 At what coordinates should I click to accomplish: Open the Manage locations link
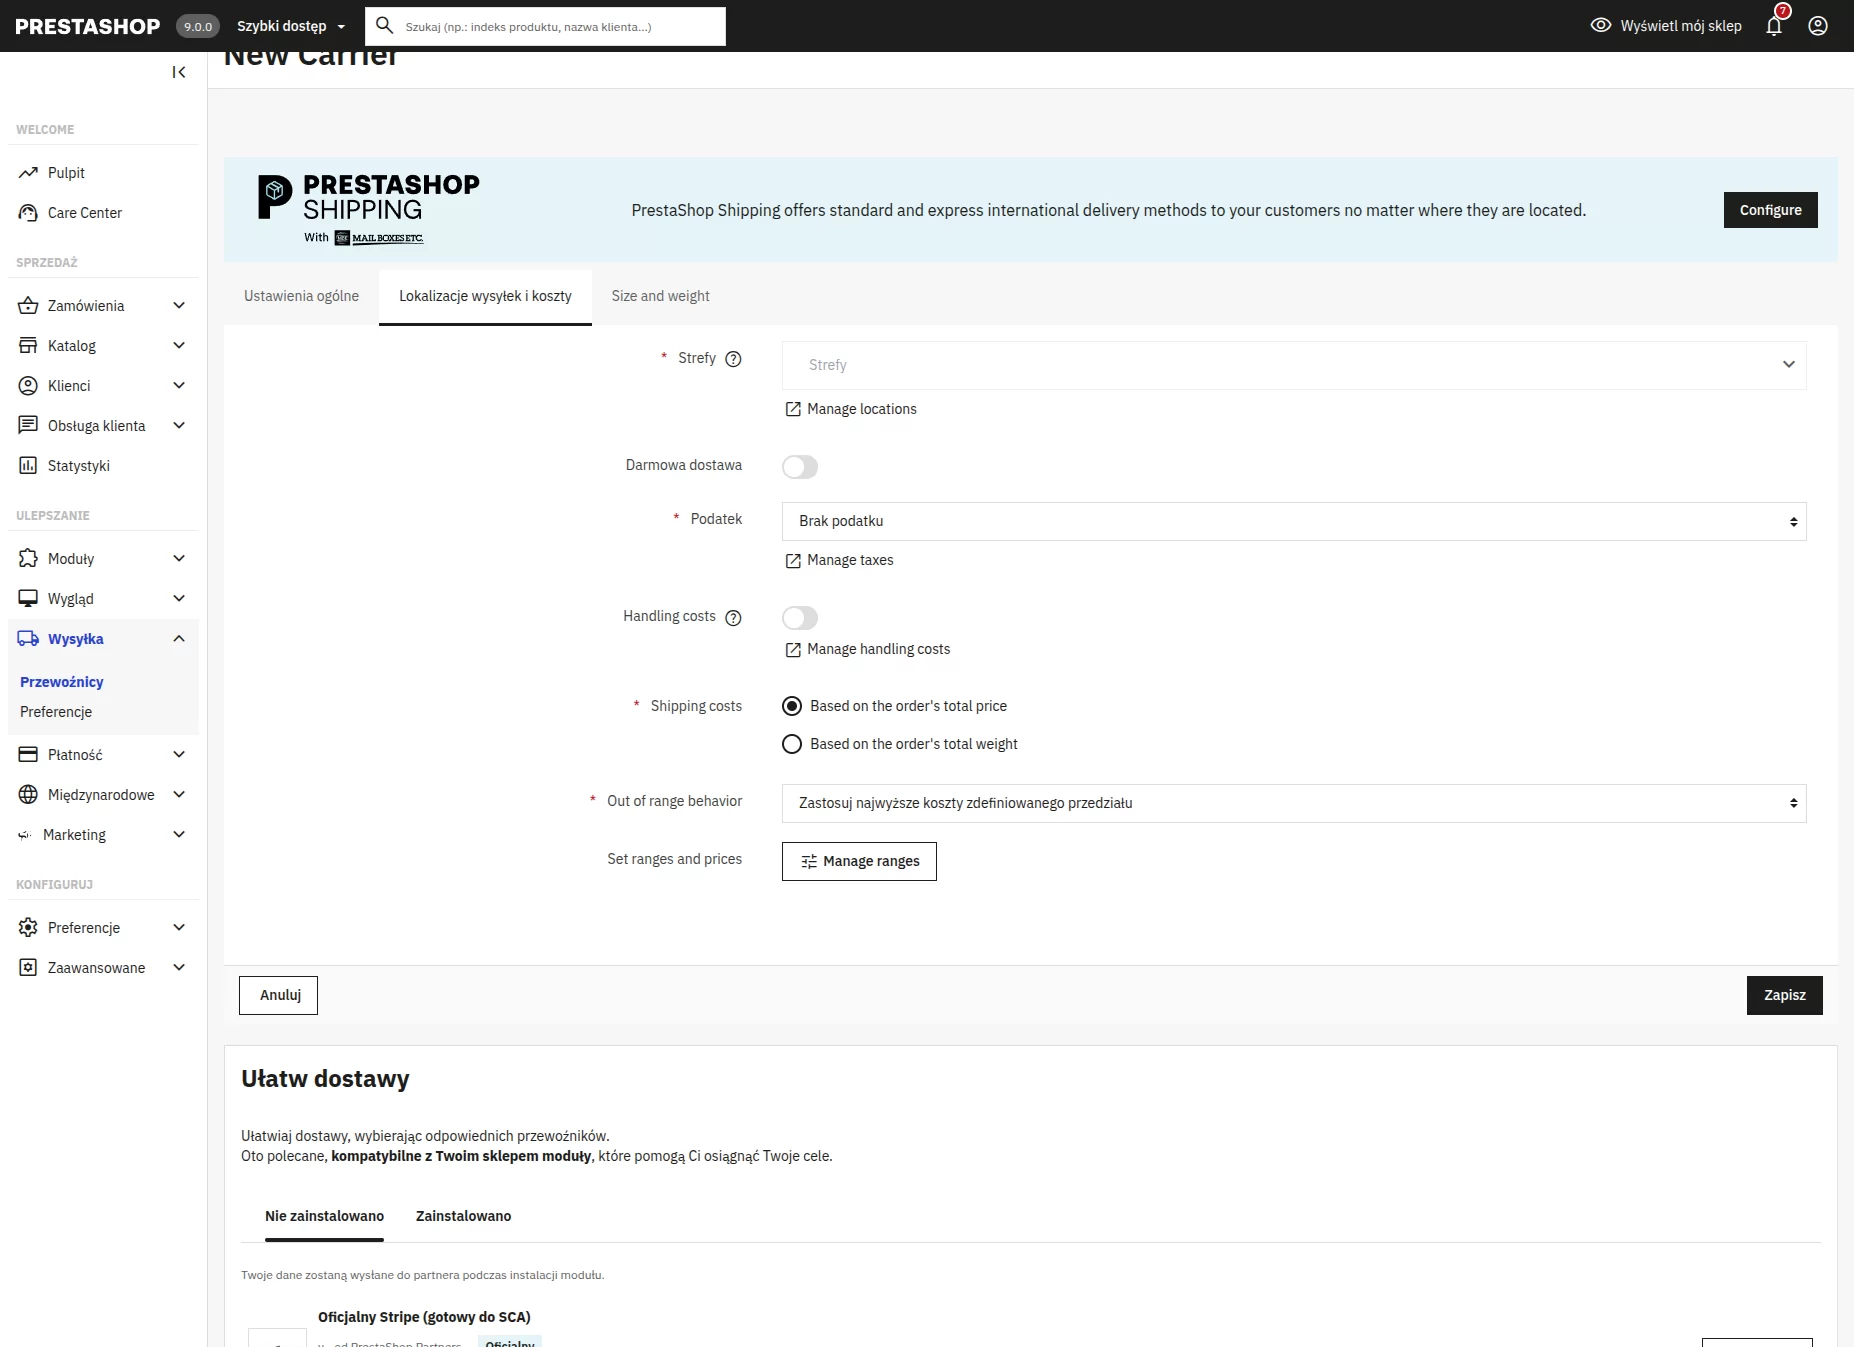860,409
